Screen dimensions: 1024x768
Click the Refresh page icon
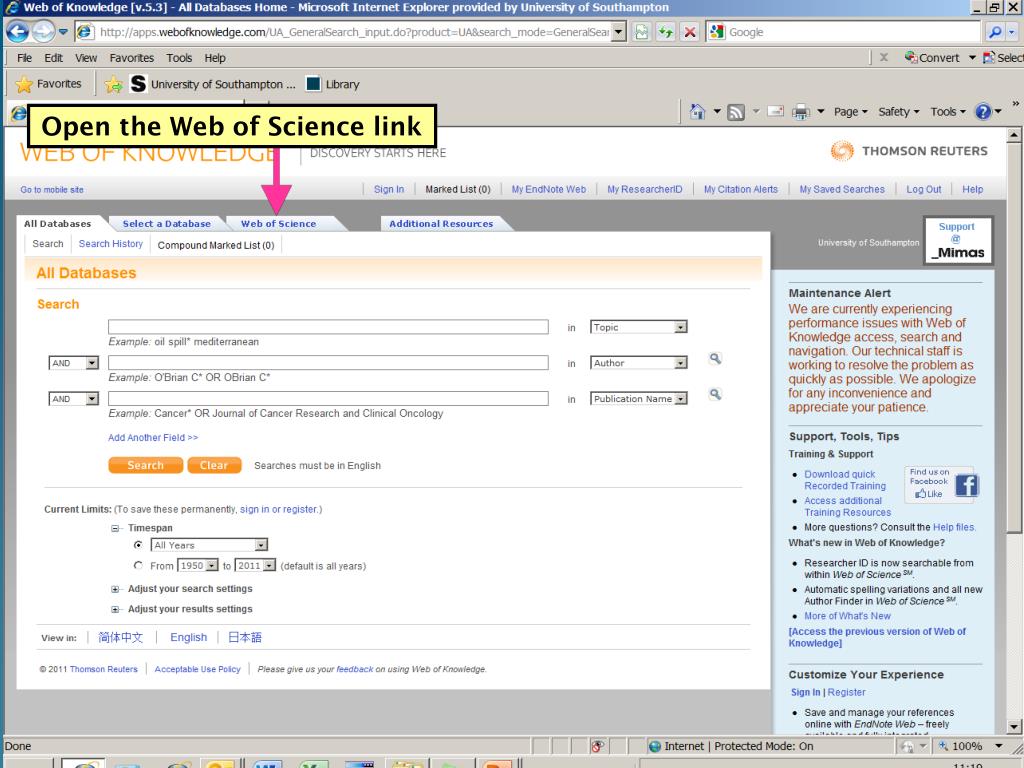[665, 31]
